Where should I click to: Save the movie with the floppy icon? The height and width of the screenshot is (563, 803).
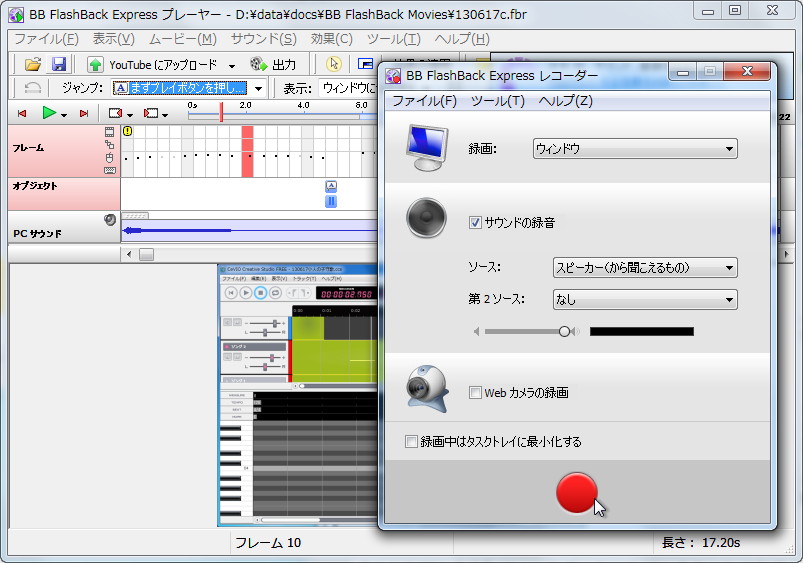59,64
